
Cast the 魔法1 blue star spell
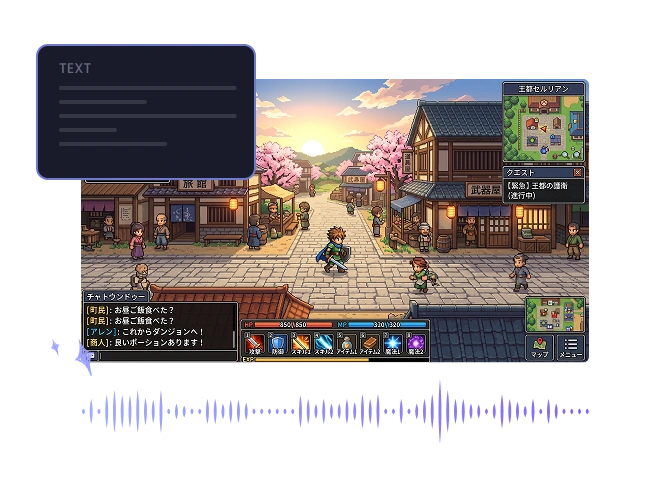(393, 344)
